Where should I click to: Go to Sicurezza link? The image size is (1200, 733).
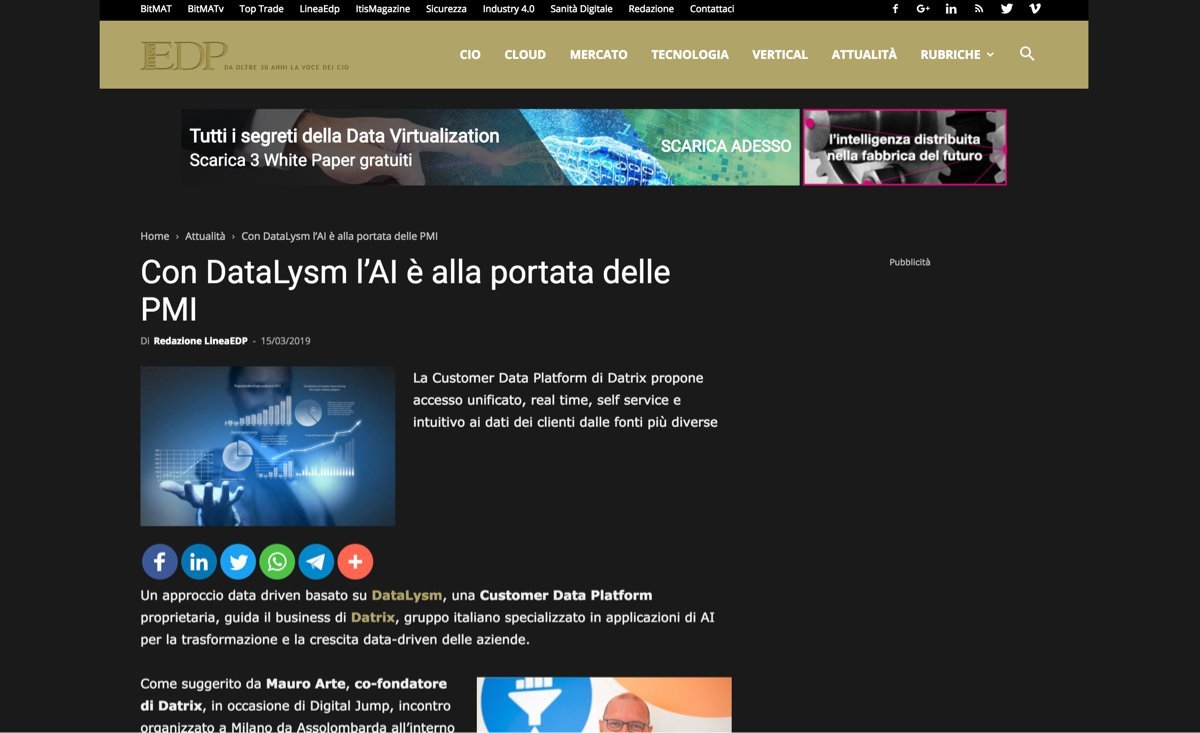[446, 9]
